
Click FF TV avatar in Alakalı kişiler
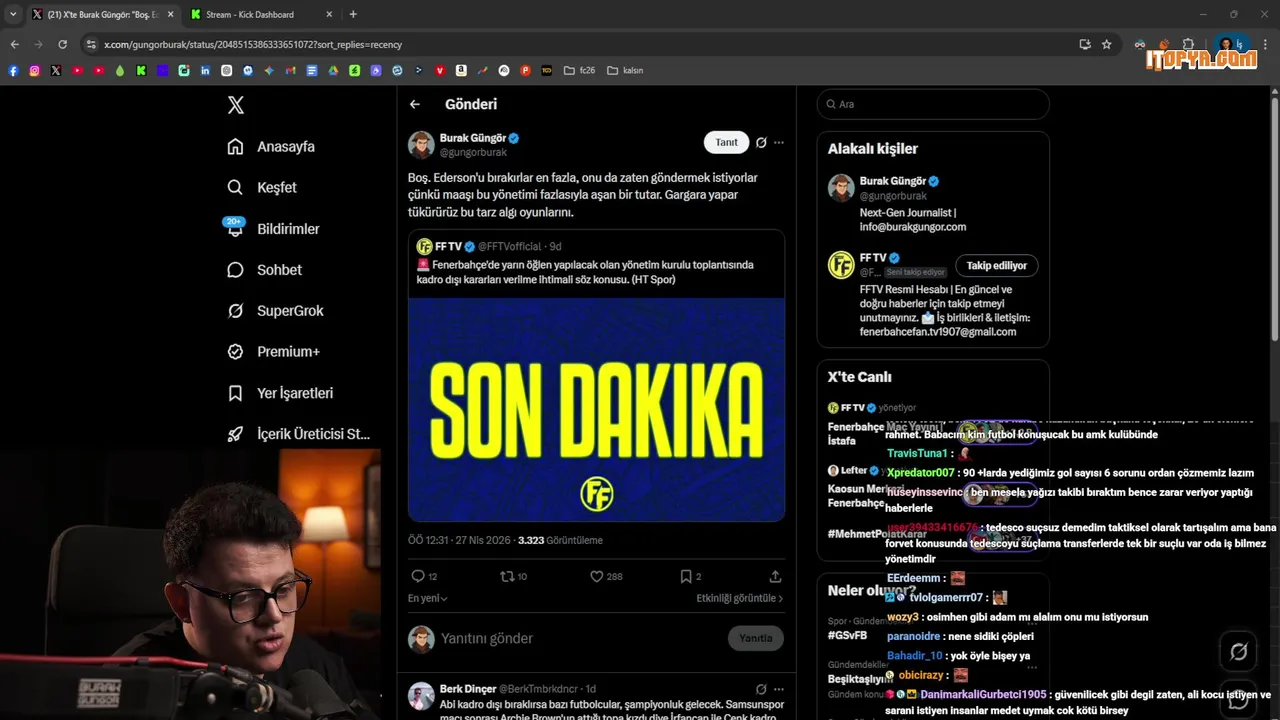(x=841, y=265)
